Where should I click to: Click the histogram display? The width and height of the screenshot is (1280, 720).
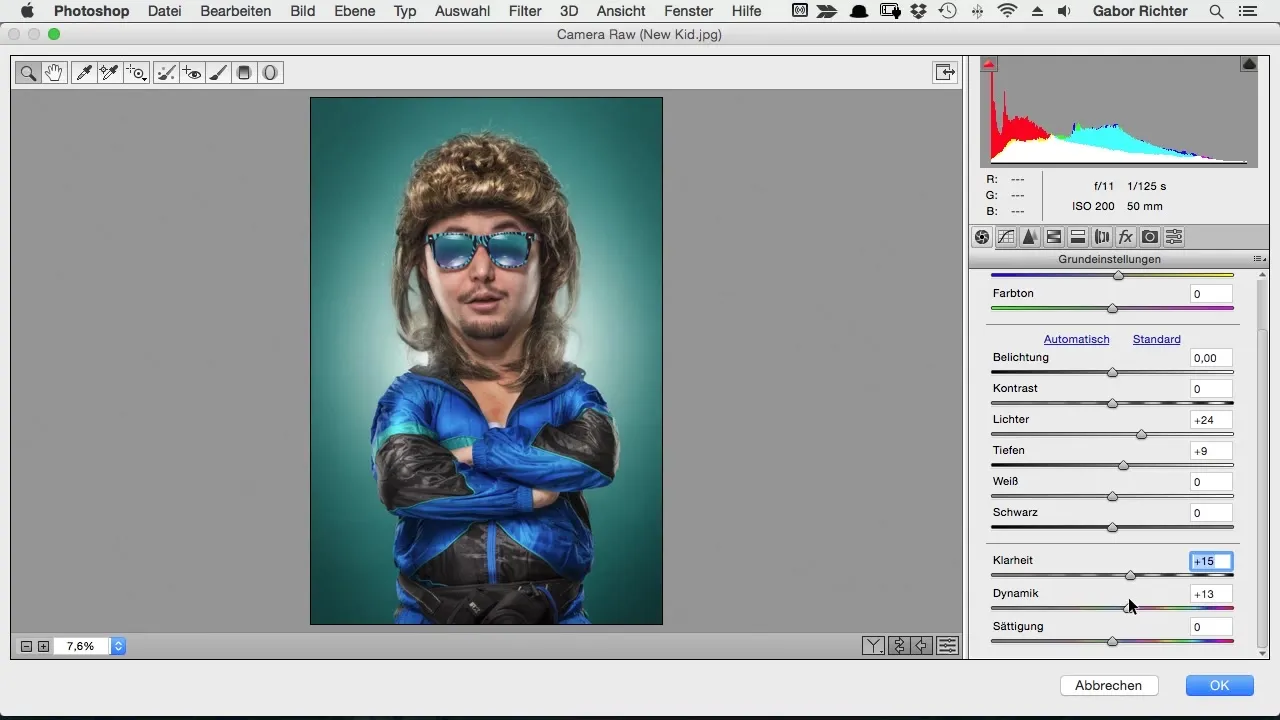coord(1119,112)
